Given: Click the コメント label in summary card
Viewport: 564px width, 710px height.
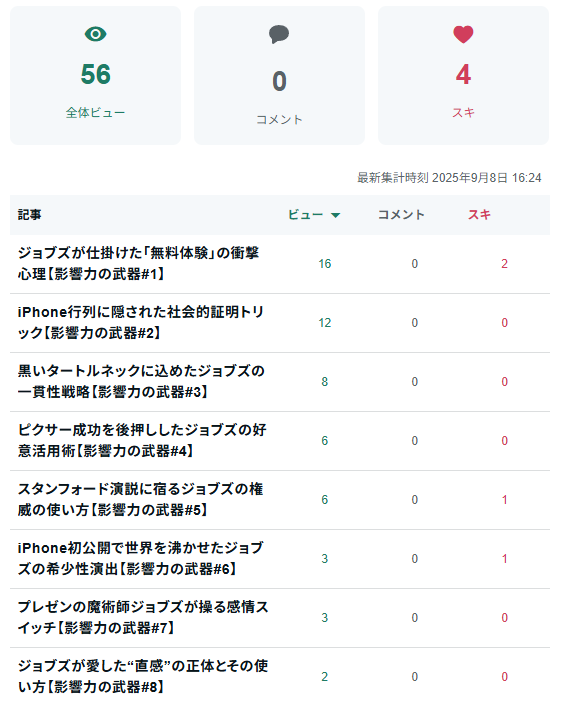Looking at the screenshot, I should point(279,120).
